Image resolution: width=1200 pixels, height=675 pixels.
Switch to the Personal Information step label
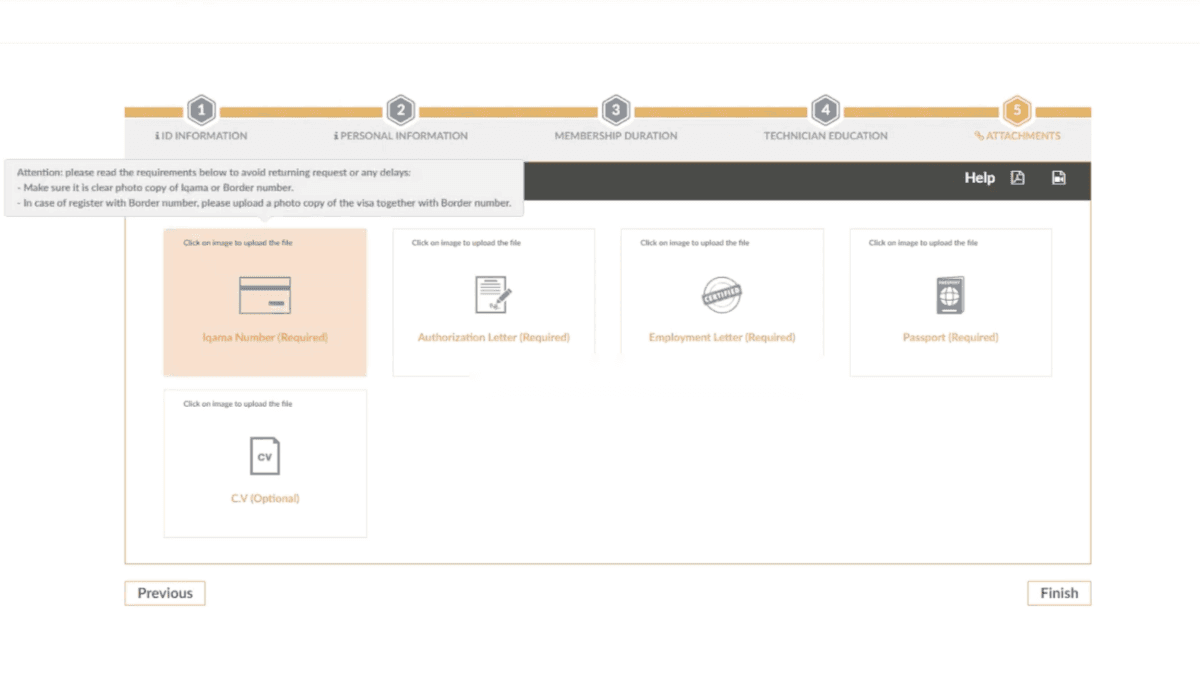(x=400, y=136)
